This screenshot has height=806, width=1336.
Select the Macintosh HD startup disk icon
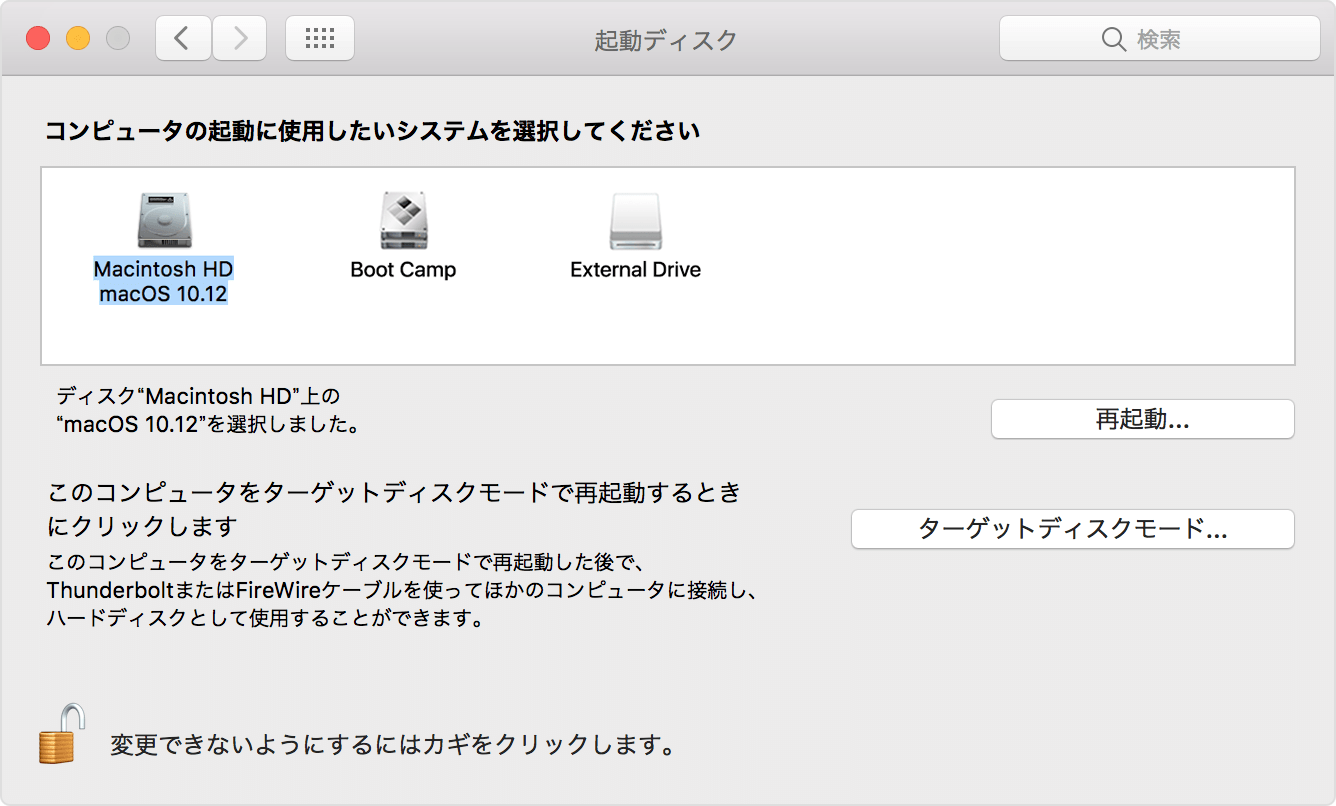(x=163, y=220)
